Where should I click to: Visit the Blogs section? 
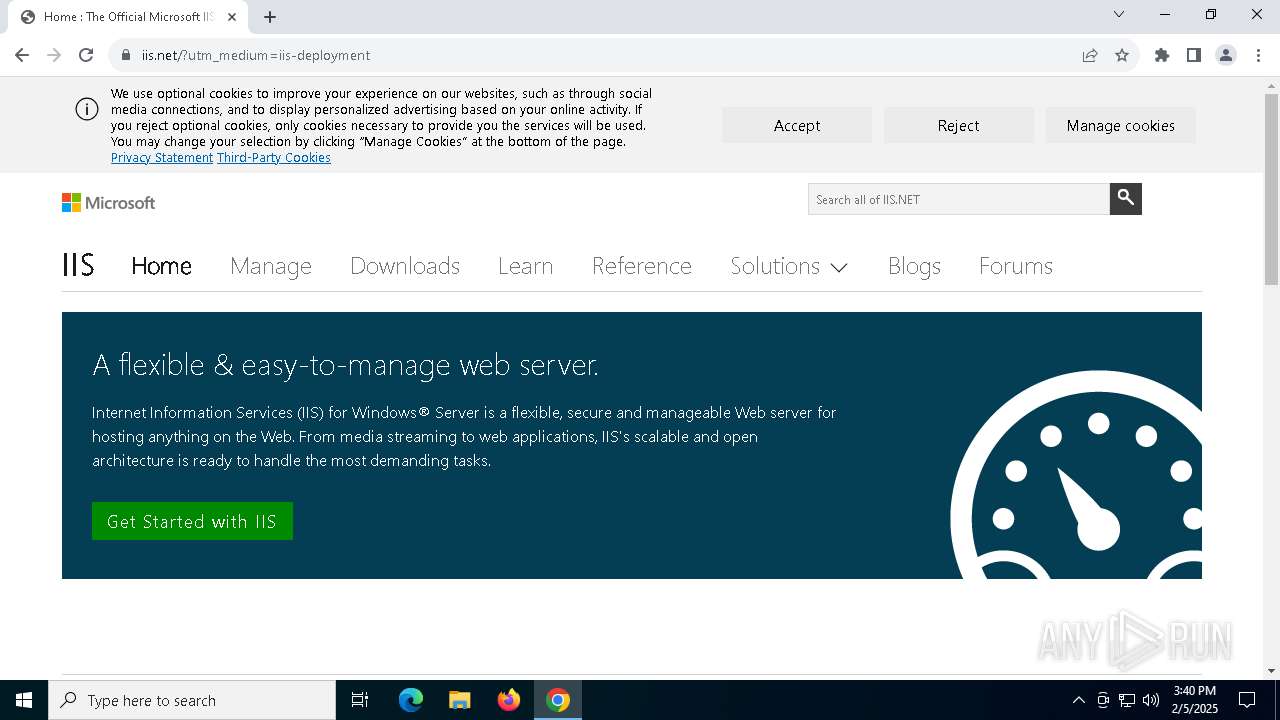coord(914,265)
